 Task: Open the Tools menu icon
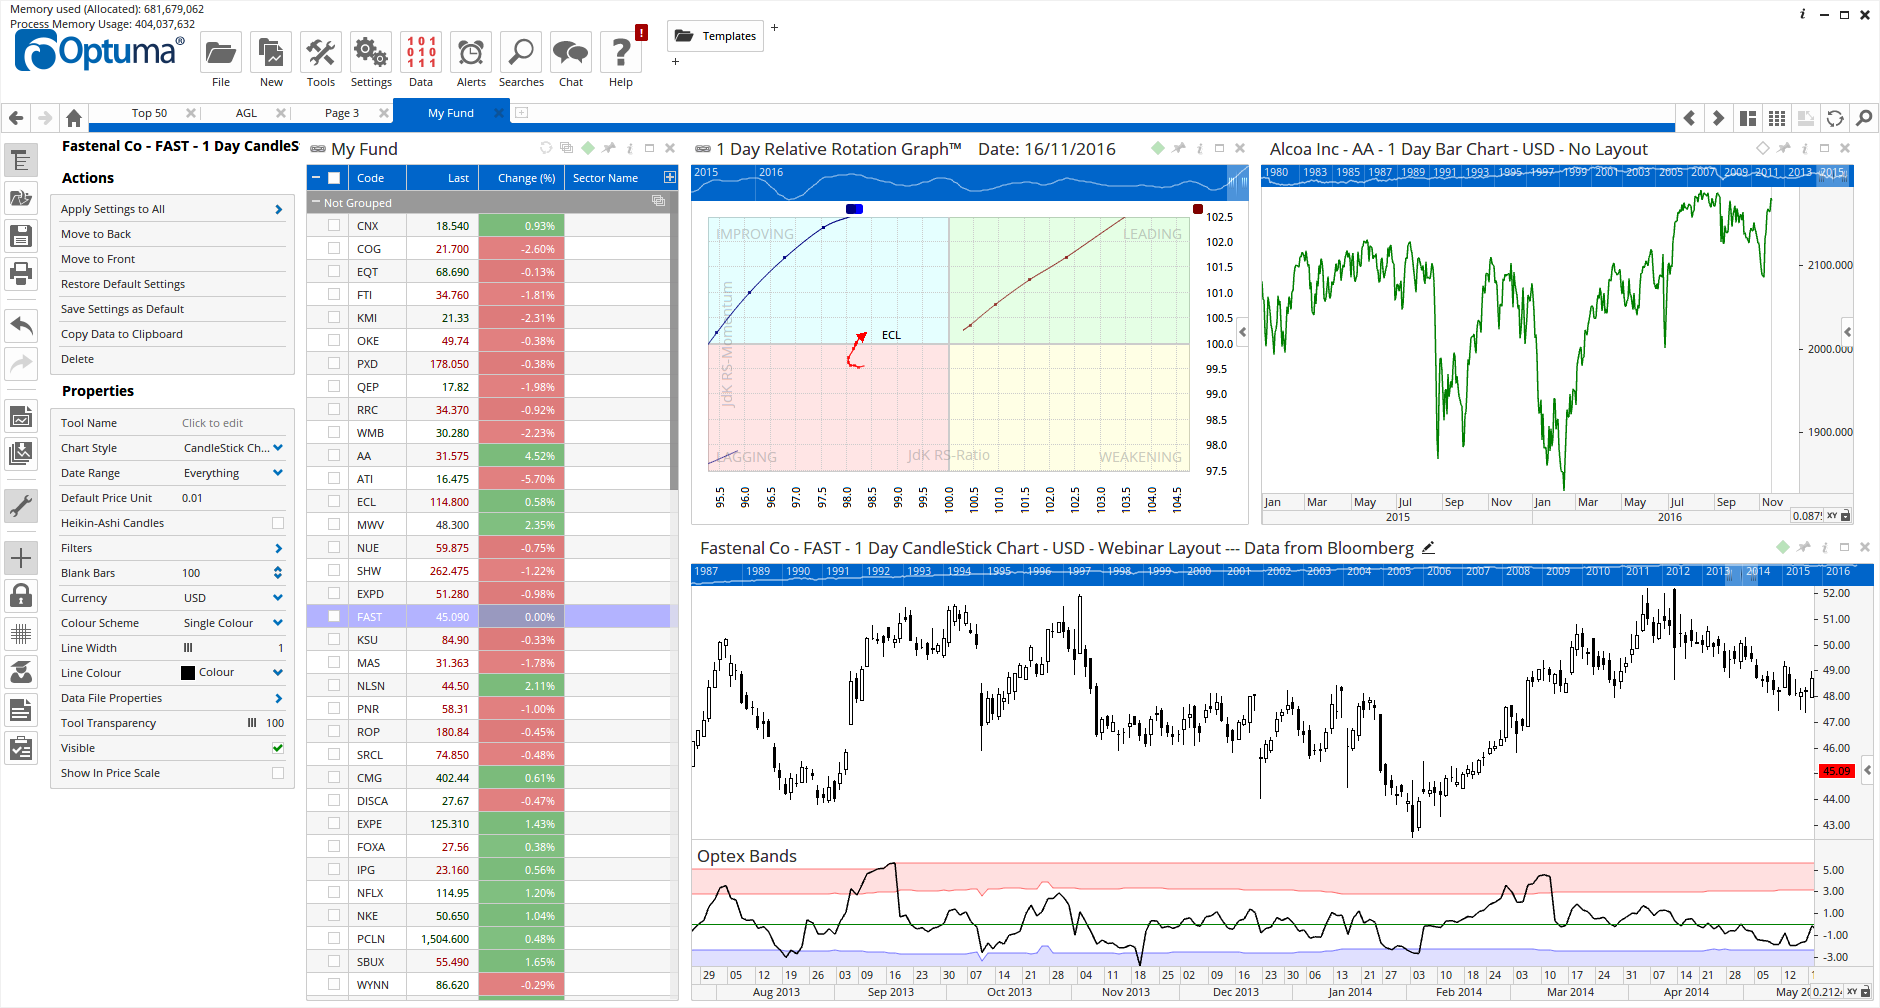click(321, 53)
